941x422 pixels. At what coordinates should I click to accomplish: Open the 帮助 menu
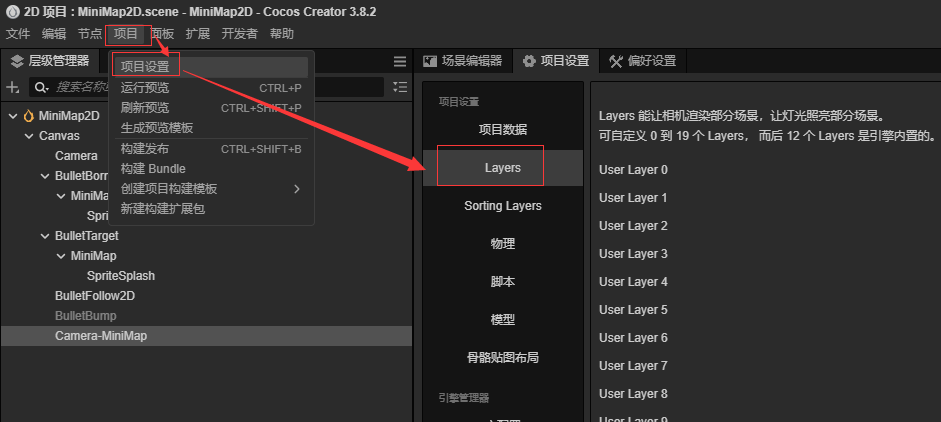tap(281, 34)
